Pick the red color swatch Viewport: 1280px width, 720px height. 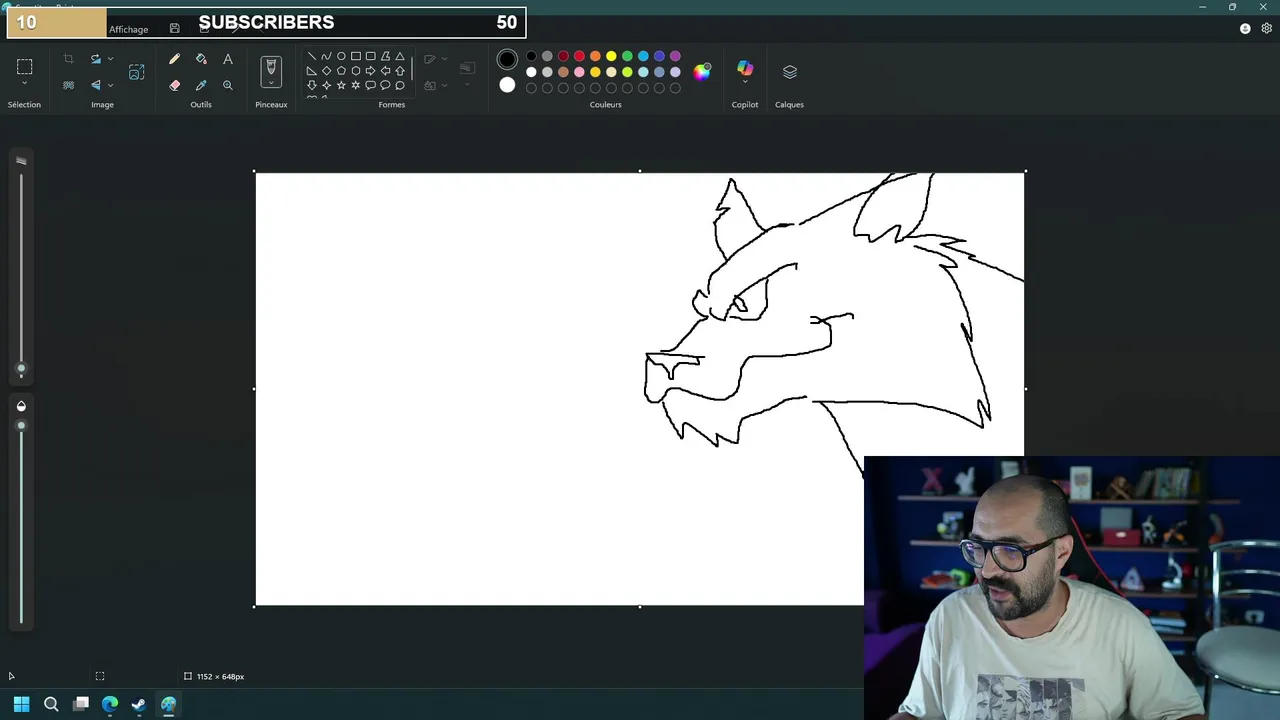(x=579, y=56)
